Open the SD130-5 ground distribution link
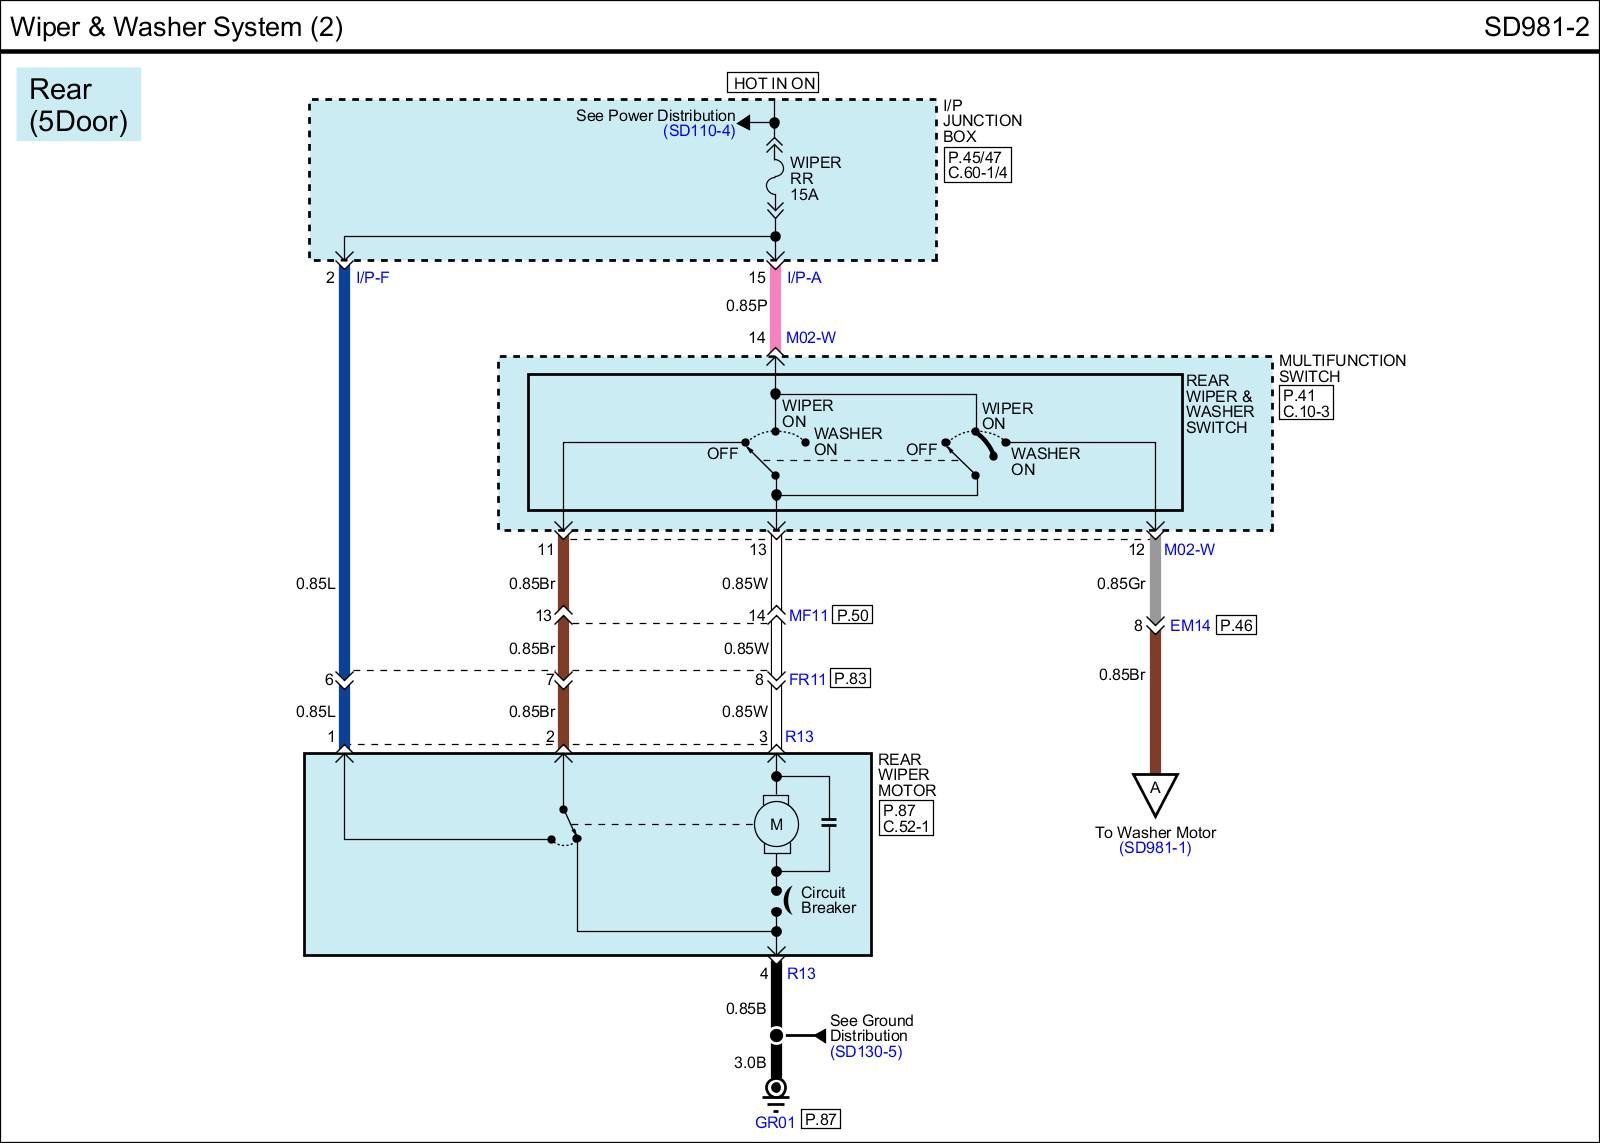 [865, 1052]
